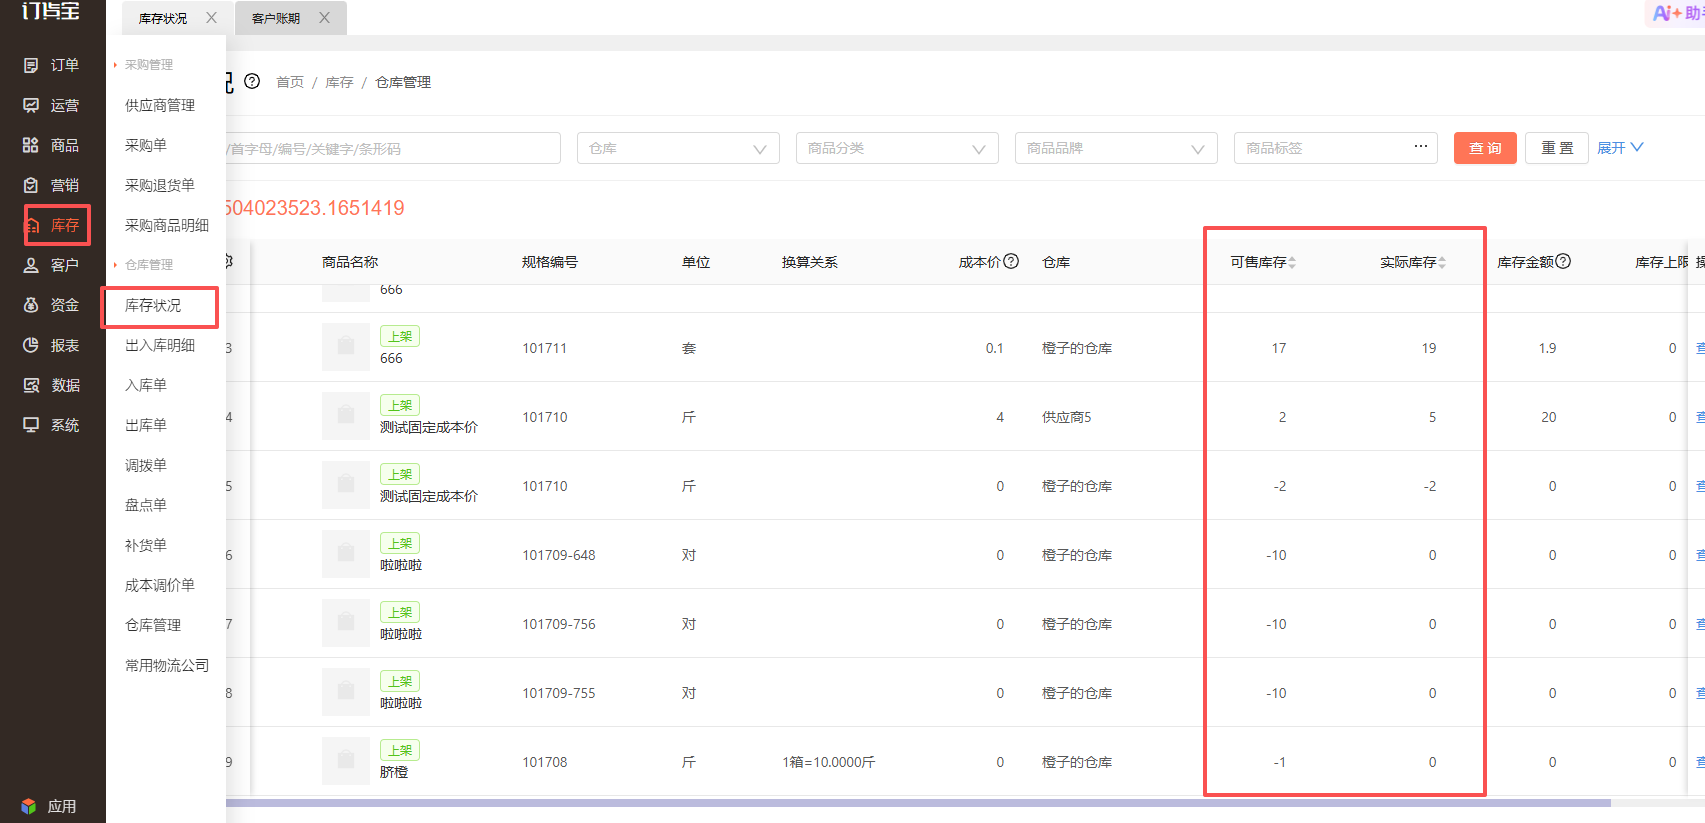Select 供应商管理 in the submenu
1705x823 pixels.
click(160, 105)
